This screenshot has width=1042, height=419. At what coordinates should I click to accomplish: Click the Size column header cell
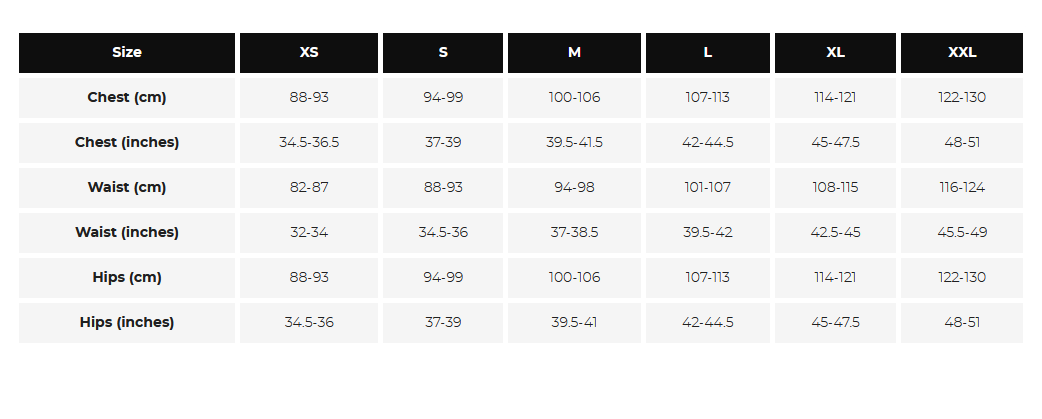pos(127,53)
